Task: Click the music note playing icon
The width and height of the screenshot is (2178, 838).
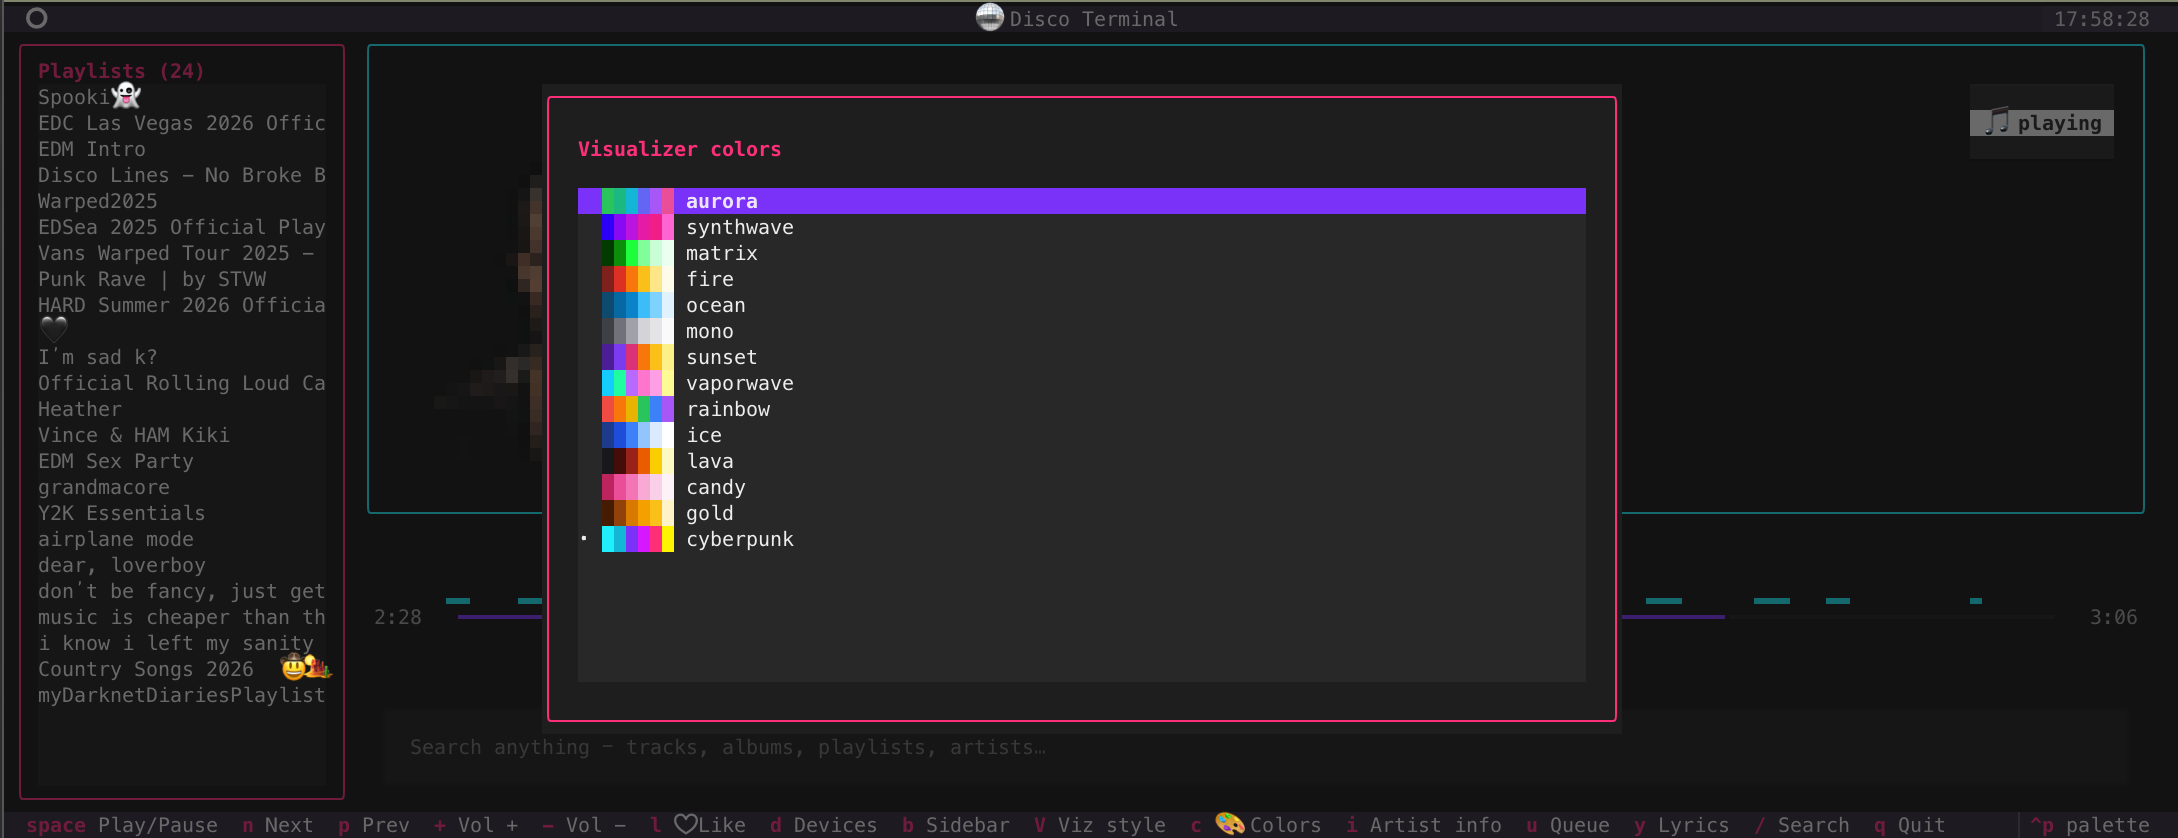Action: [x=1996, y=122]
